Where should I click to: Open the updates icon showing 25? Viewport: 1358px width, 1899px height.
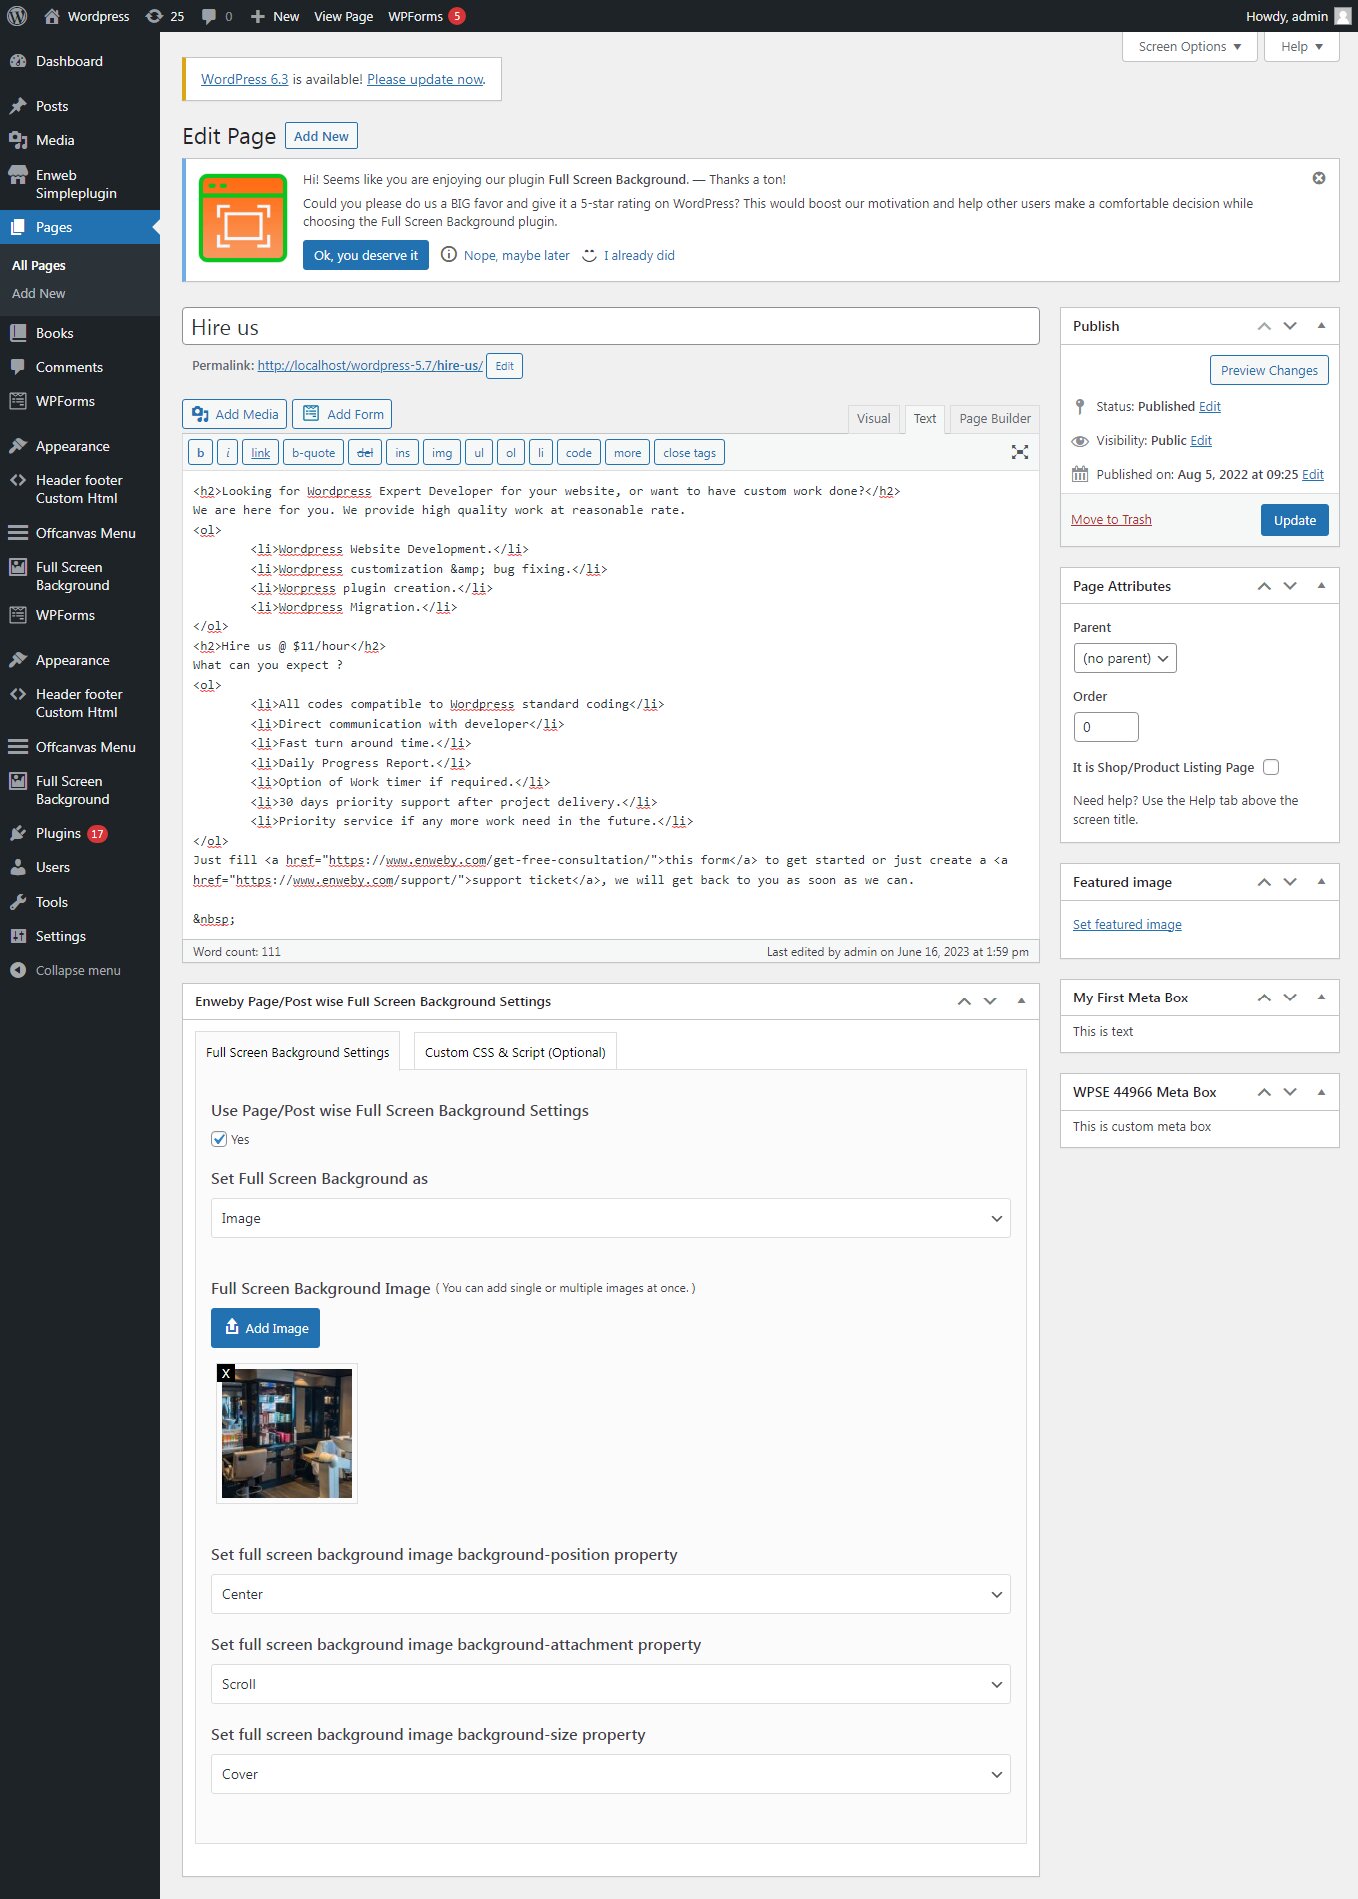(x=165, y=16)
